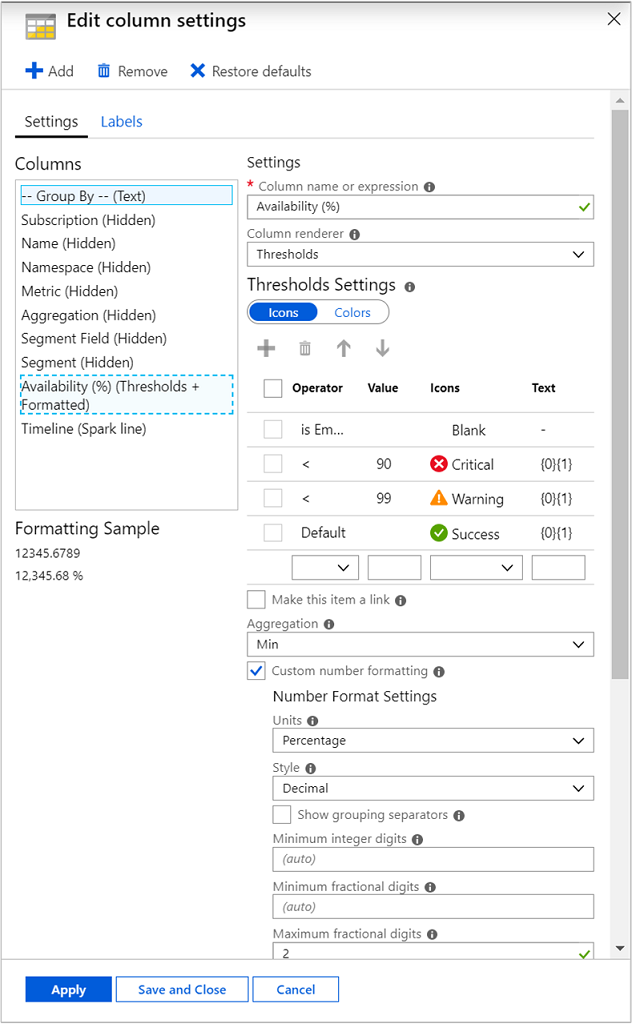Click Save and Close
Image resolution: width=632 pixels, height=1024 pixels.
[x=181, y=989]
